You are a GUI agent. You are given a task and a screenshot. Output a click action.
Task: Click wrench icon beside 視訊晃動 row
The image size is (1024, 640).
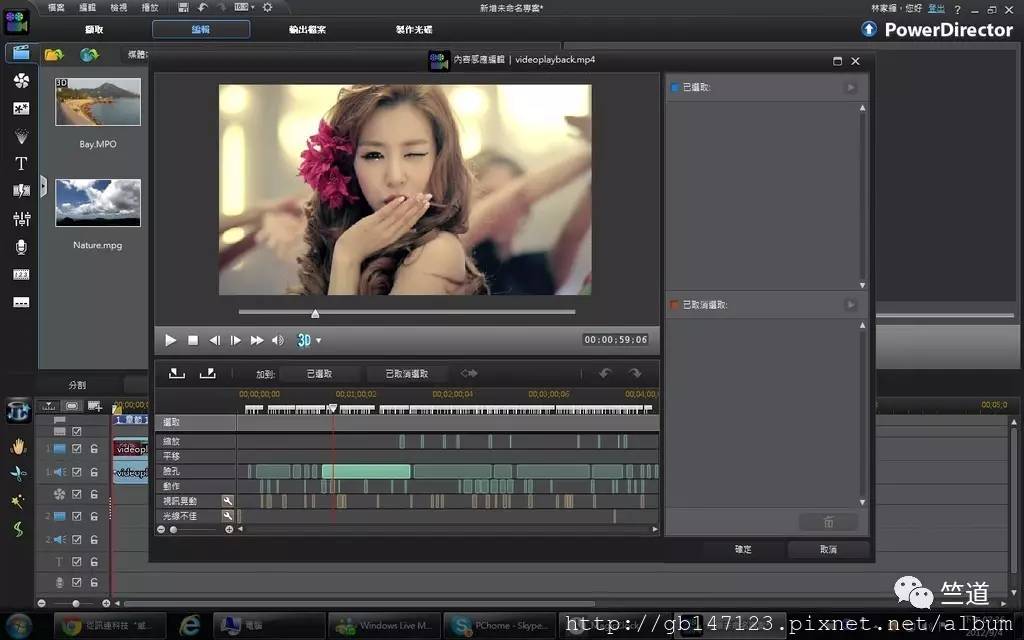pyautogui.click(x=228, y=501)
